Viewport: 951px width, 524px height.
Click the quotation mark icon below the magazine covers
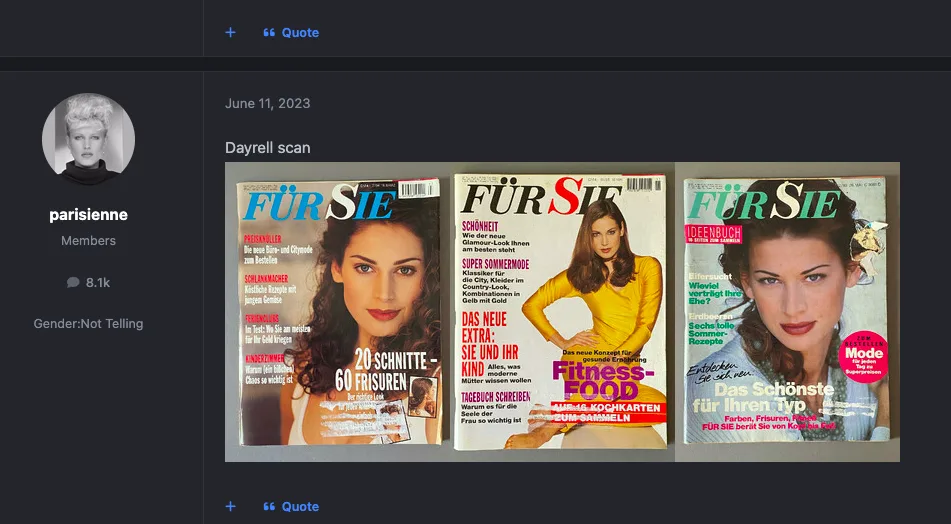(269, 506)
